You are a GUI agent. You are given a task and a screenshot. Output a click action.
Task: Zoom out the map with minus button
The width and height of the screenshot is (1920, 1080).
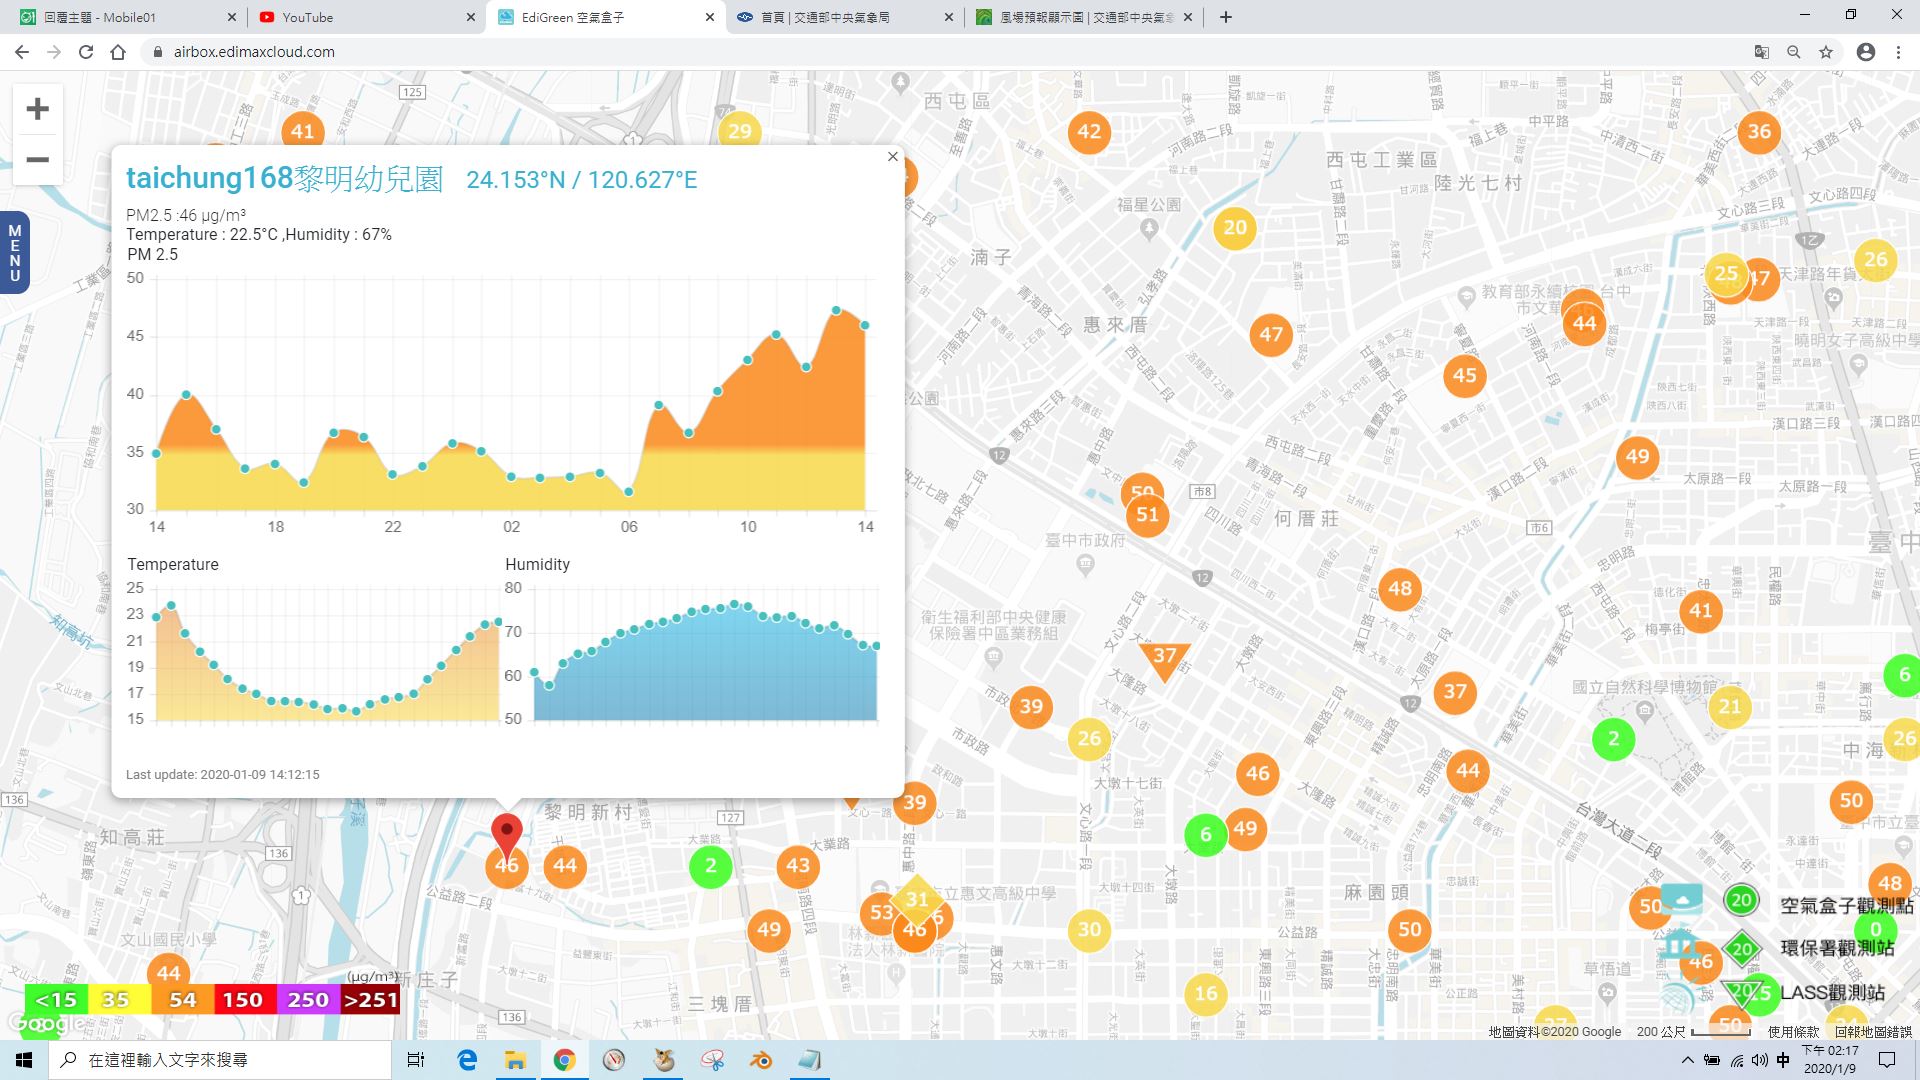[38, 160]
